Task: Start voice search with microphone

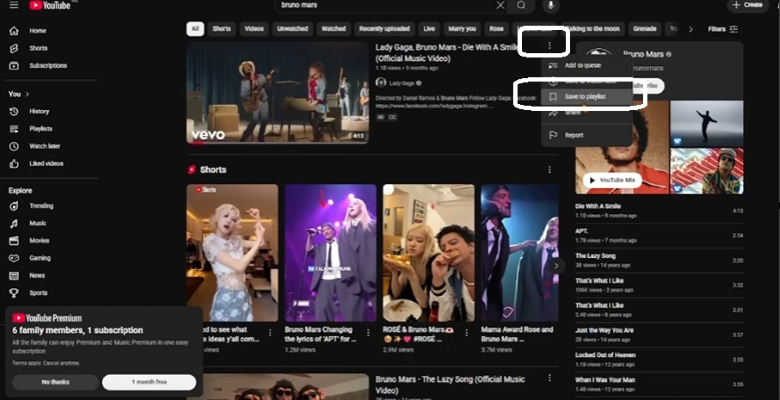Action: [x=551, y=5]
